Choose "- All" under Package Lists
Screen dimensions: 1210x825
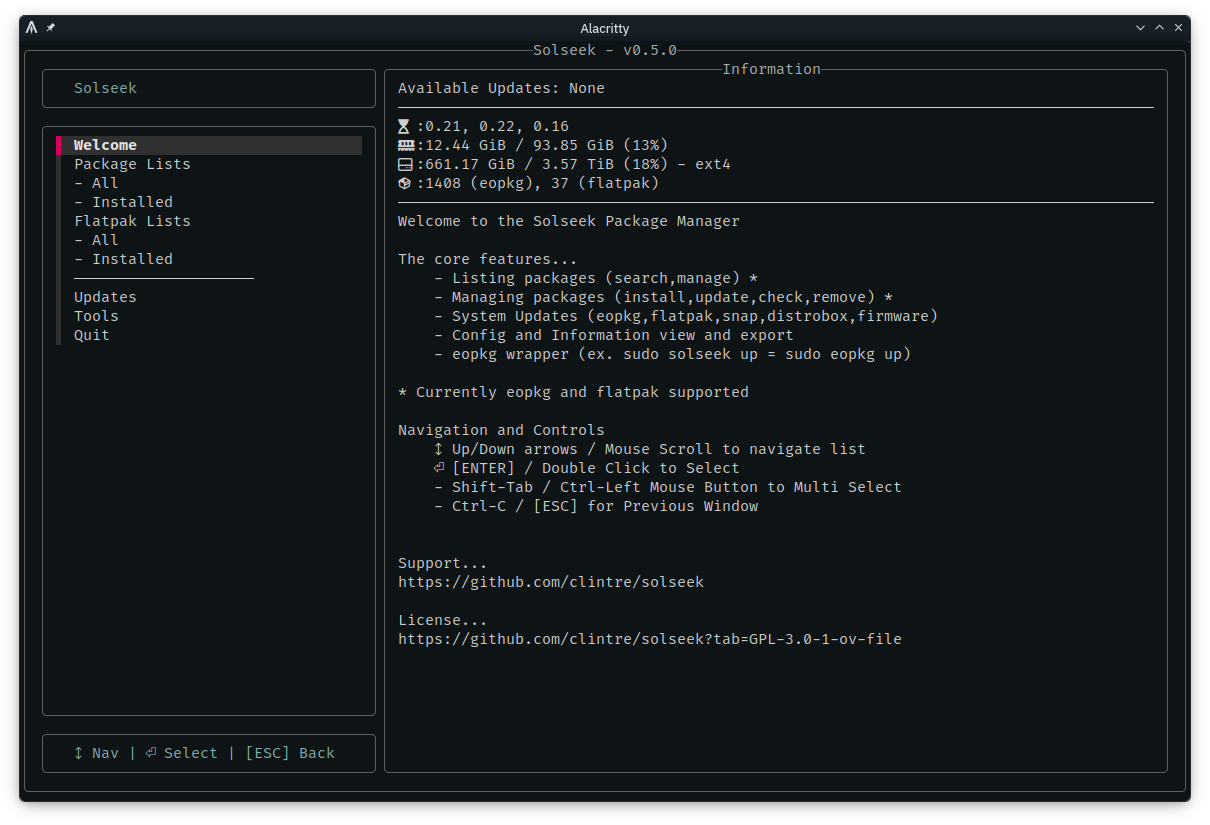[x=96, y=183]
